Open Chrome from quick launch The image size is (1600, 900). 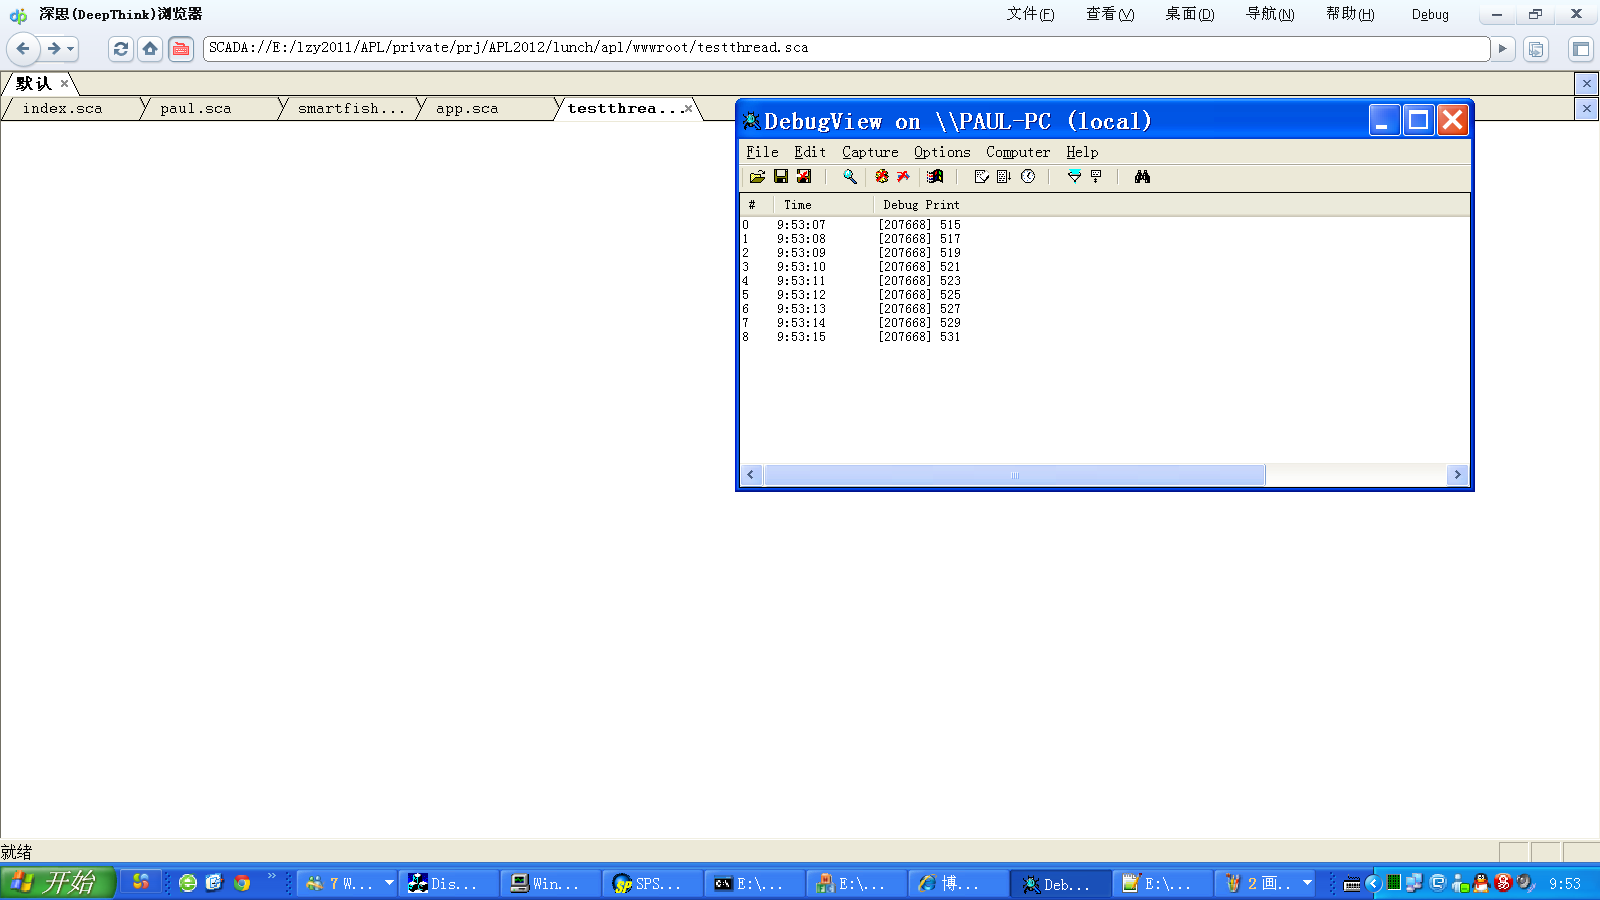(242, 883)
